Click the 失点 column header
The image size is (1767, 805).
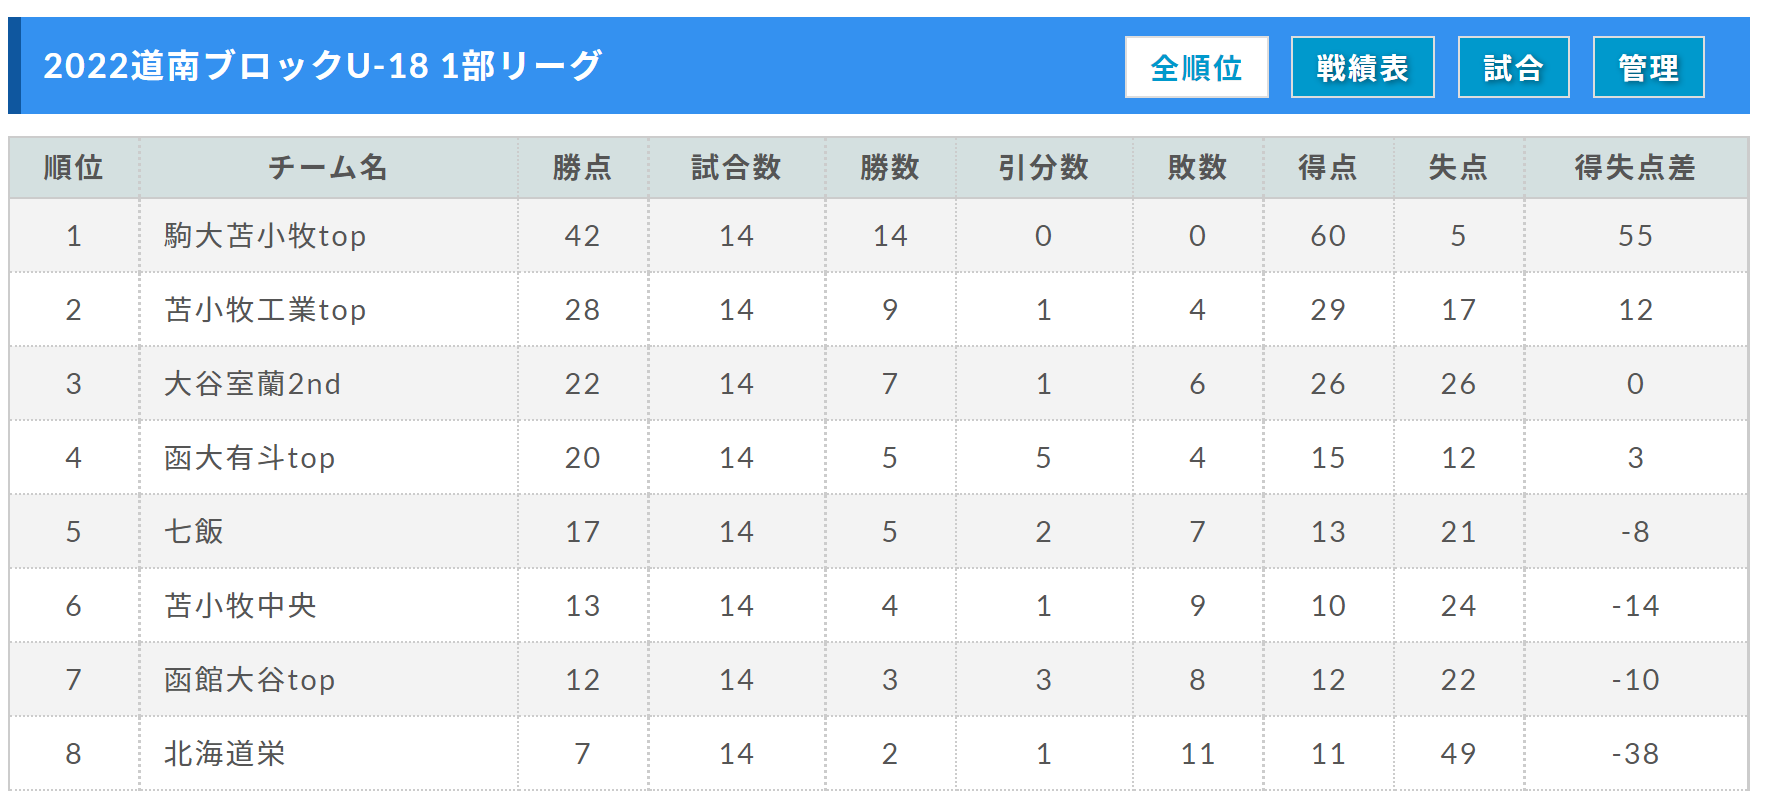click(1458, 167)
